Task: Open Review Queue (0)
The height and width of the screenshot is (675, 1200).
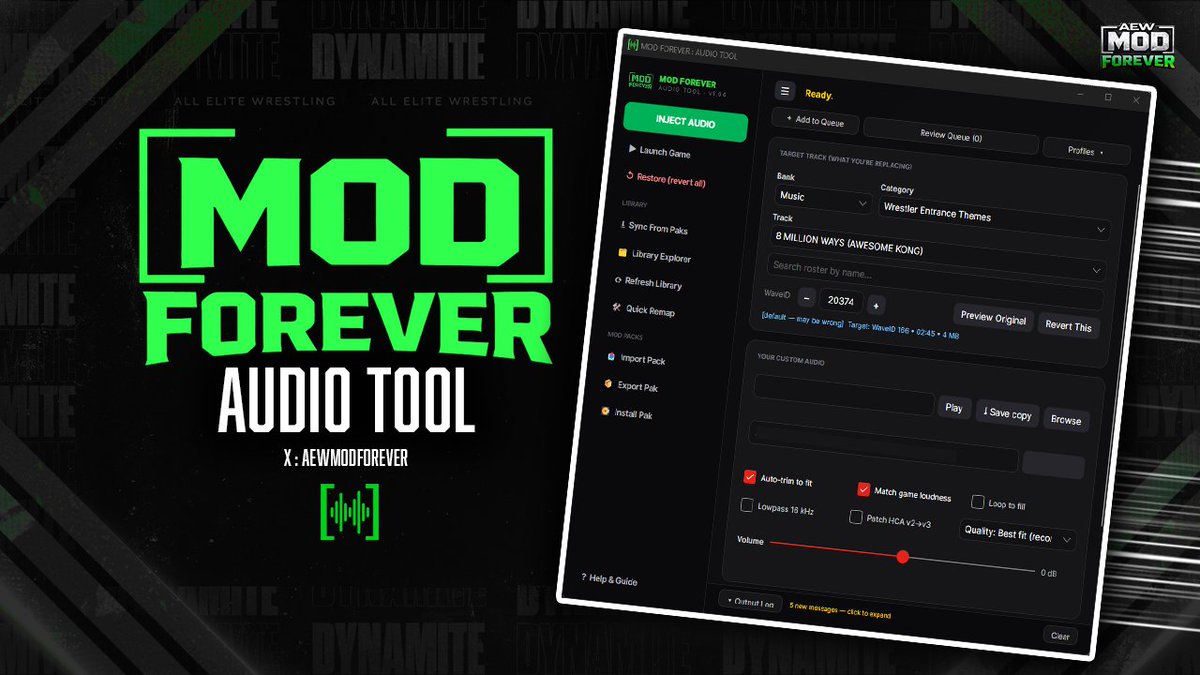Action: point(950,136)
